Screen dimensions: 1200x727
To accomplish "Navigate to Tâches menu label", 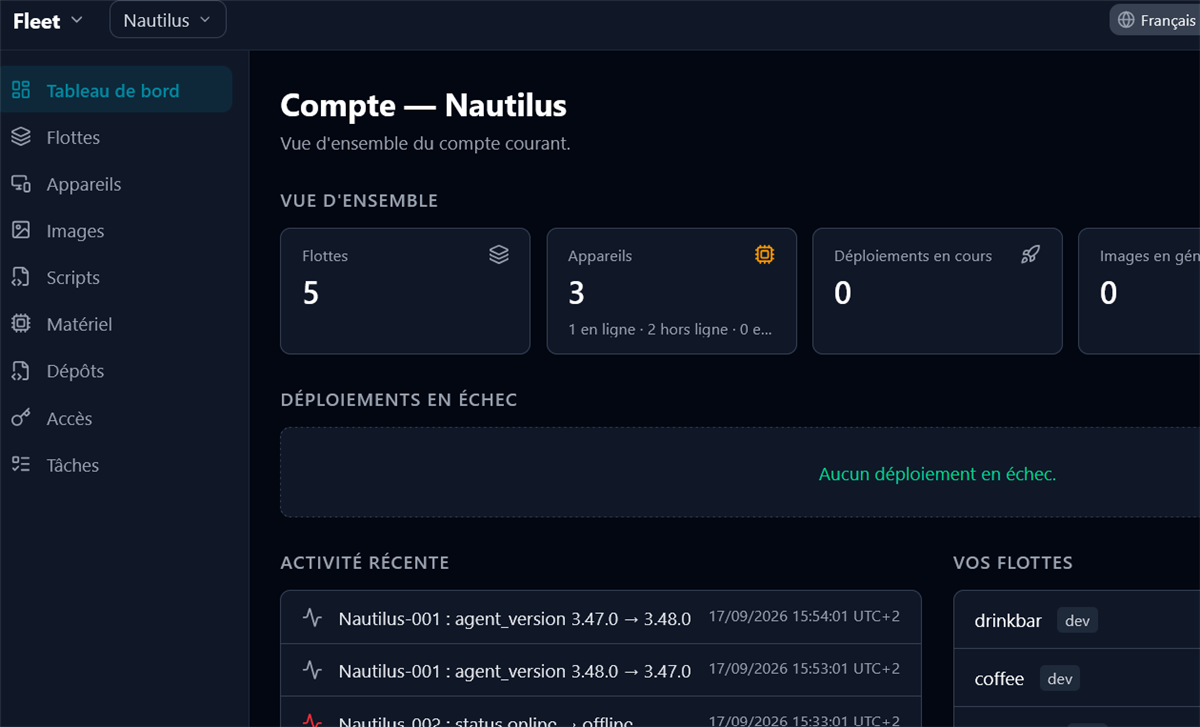I will coord(73,465).
